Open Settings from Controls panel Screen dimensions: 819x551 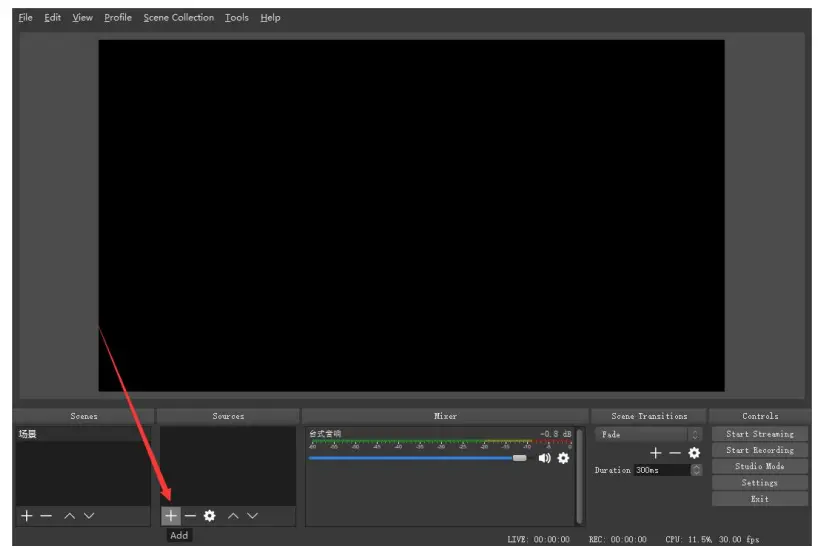pyautogui.click(x=759, y=483)
